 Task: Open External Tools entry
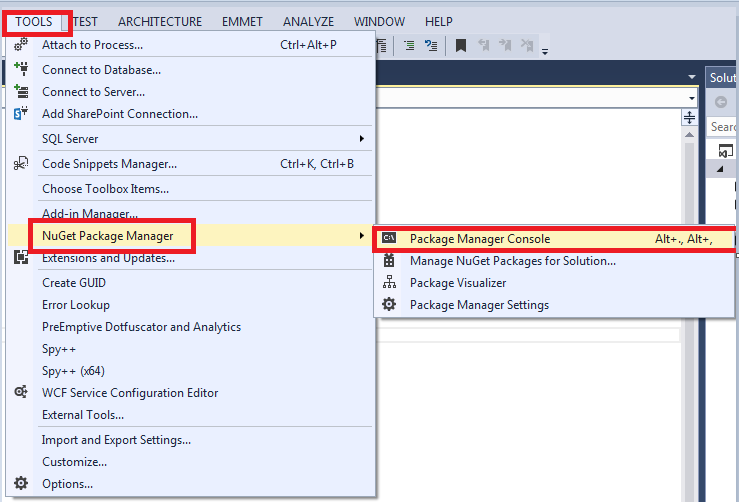point(191,415)
